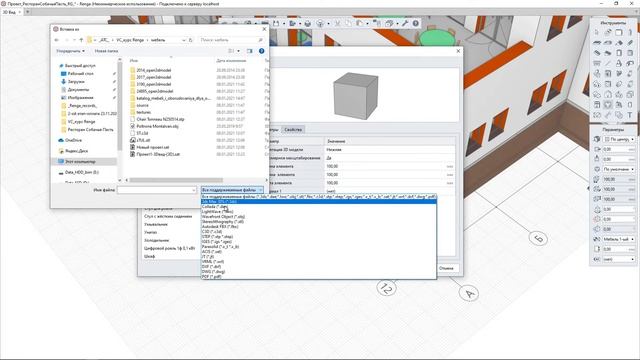Open the 'По центру' alignment dropdown in Parameters
640x360 pixels.
(619, 139)
